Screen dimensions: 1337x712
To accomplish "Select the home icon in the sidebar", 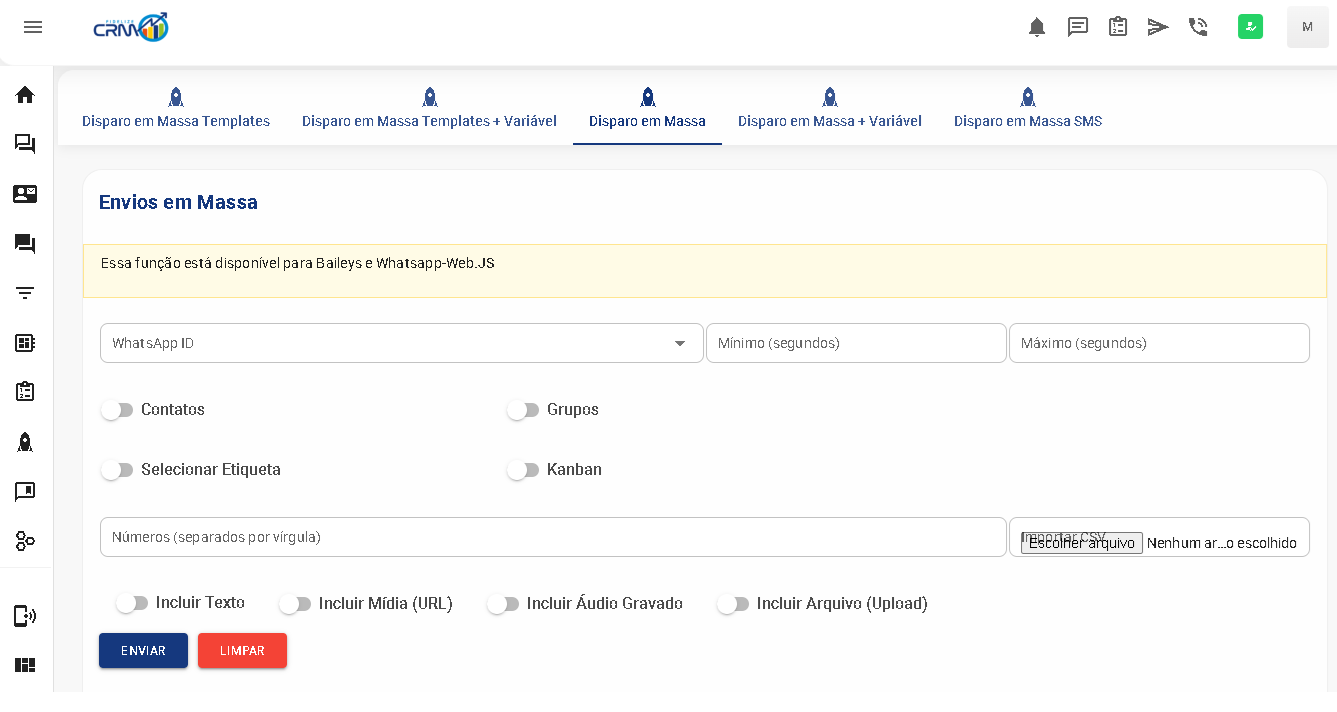I will click(25, 94).
